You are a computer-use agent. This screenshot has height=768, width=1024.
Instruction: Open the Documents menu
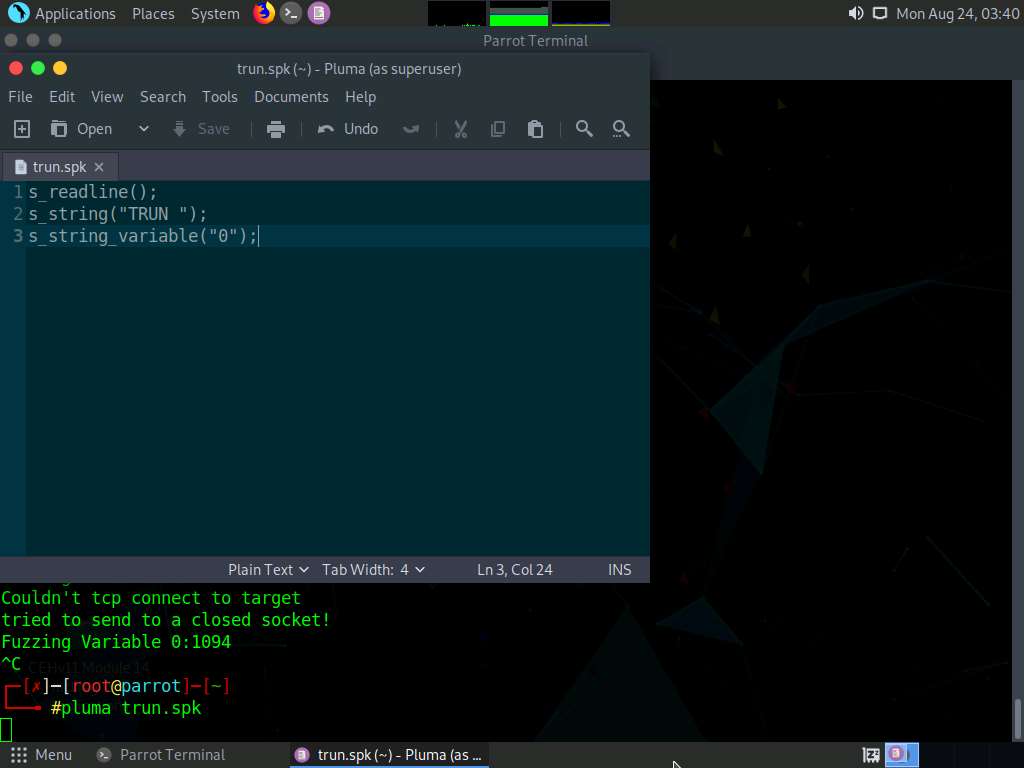(x=291, y=97)
